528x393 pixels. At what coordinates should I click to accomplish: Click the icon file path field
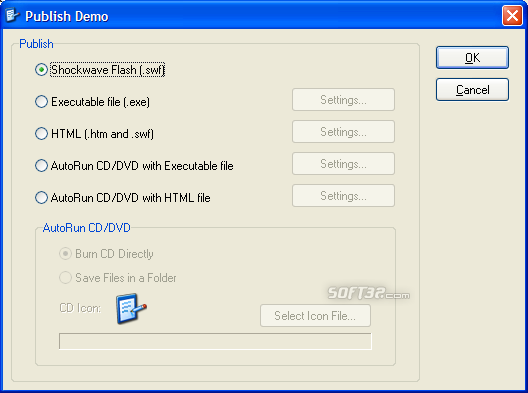pyautogui.click(x=216, y=341)
